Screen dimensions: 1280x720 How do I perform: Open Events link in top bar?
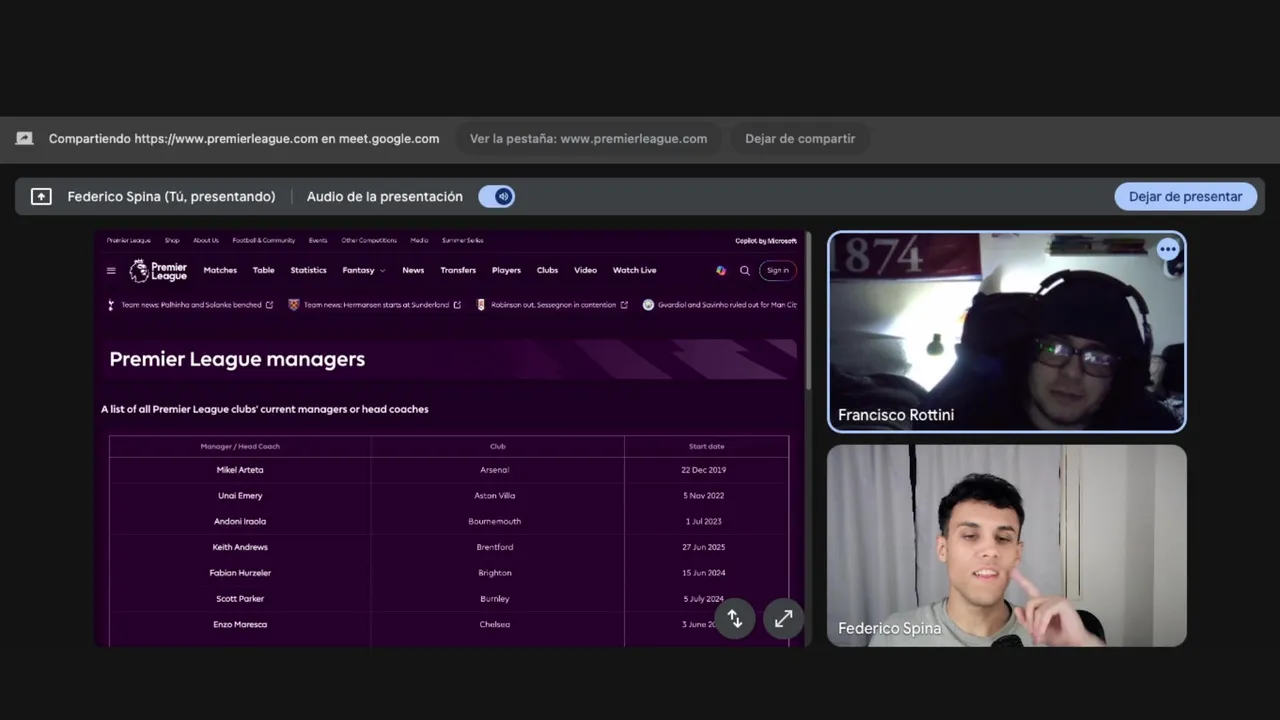click(318, 241)
